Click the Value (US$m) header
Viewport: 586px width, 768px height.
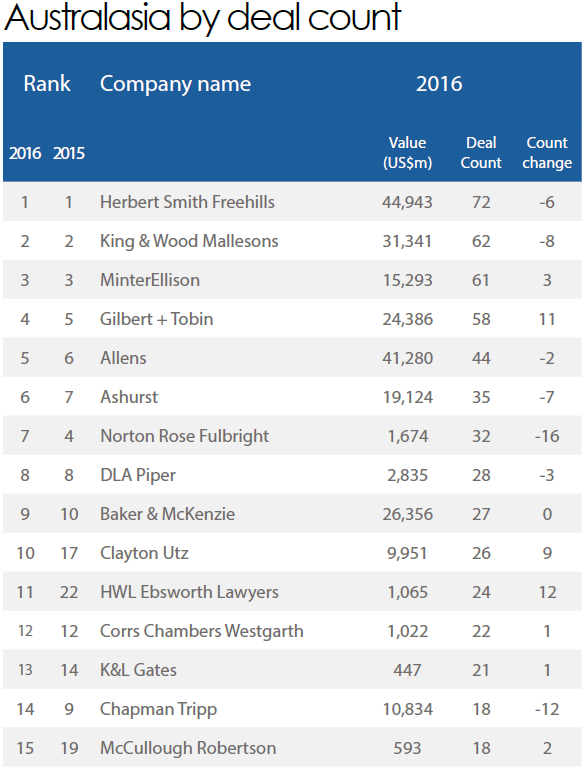tap(407, 153)
